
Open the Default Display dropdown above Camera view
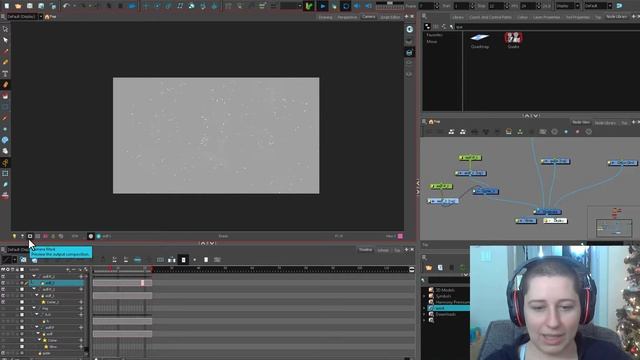(x=25, y=17)
